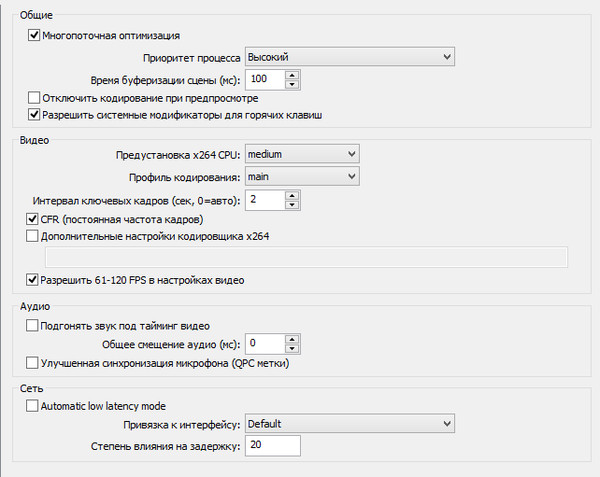The width and height of the screenshot is (600, 477).
Task: Expand Профиль кодирования combo box
Action: coord(302,176)
